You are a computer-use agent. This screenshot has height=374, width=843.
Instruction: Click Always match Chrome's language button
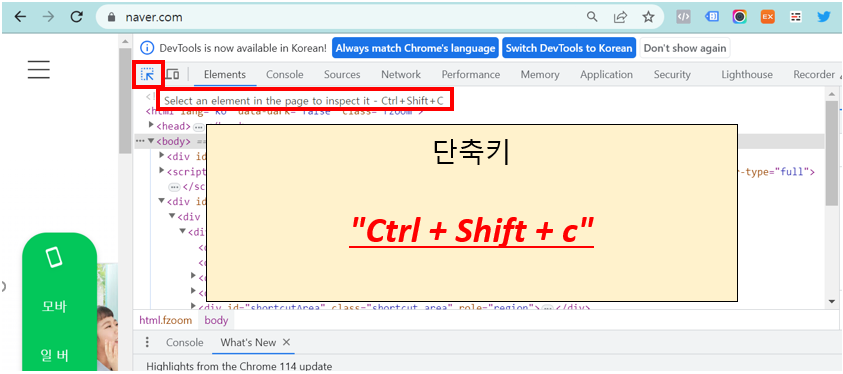click(x=415, y=48)
